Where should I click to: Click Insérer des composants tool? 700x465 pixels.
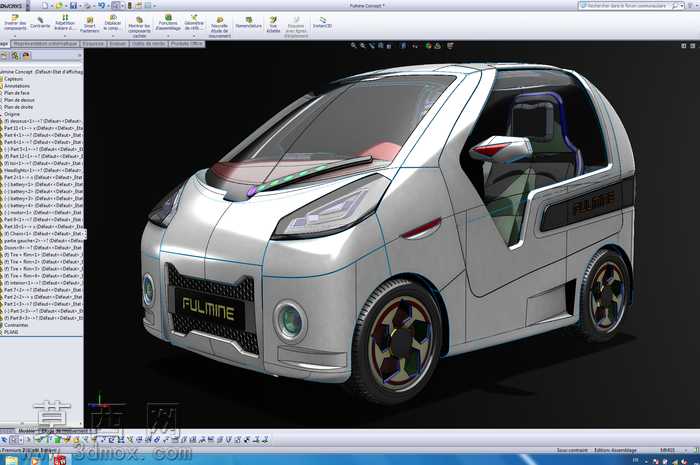(15, 22)
